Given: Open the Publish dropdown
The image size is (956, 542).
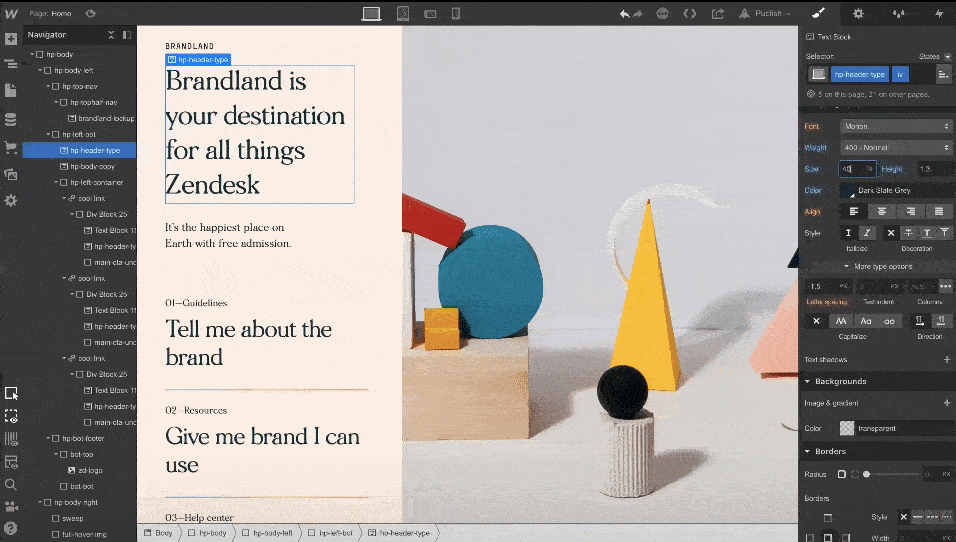Looking at the screenshot, I should [765, 13].
